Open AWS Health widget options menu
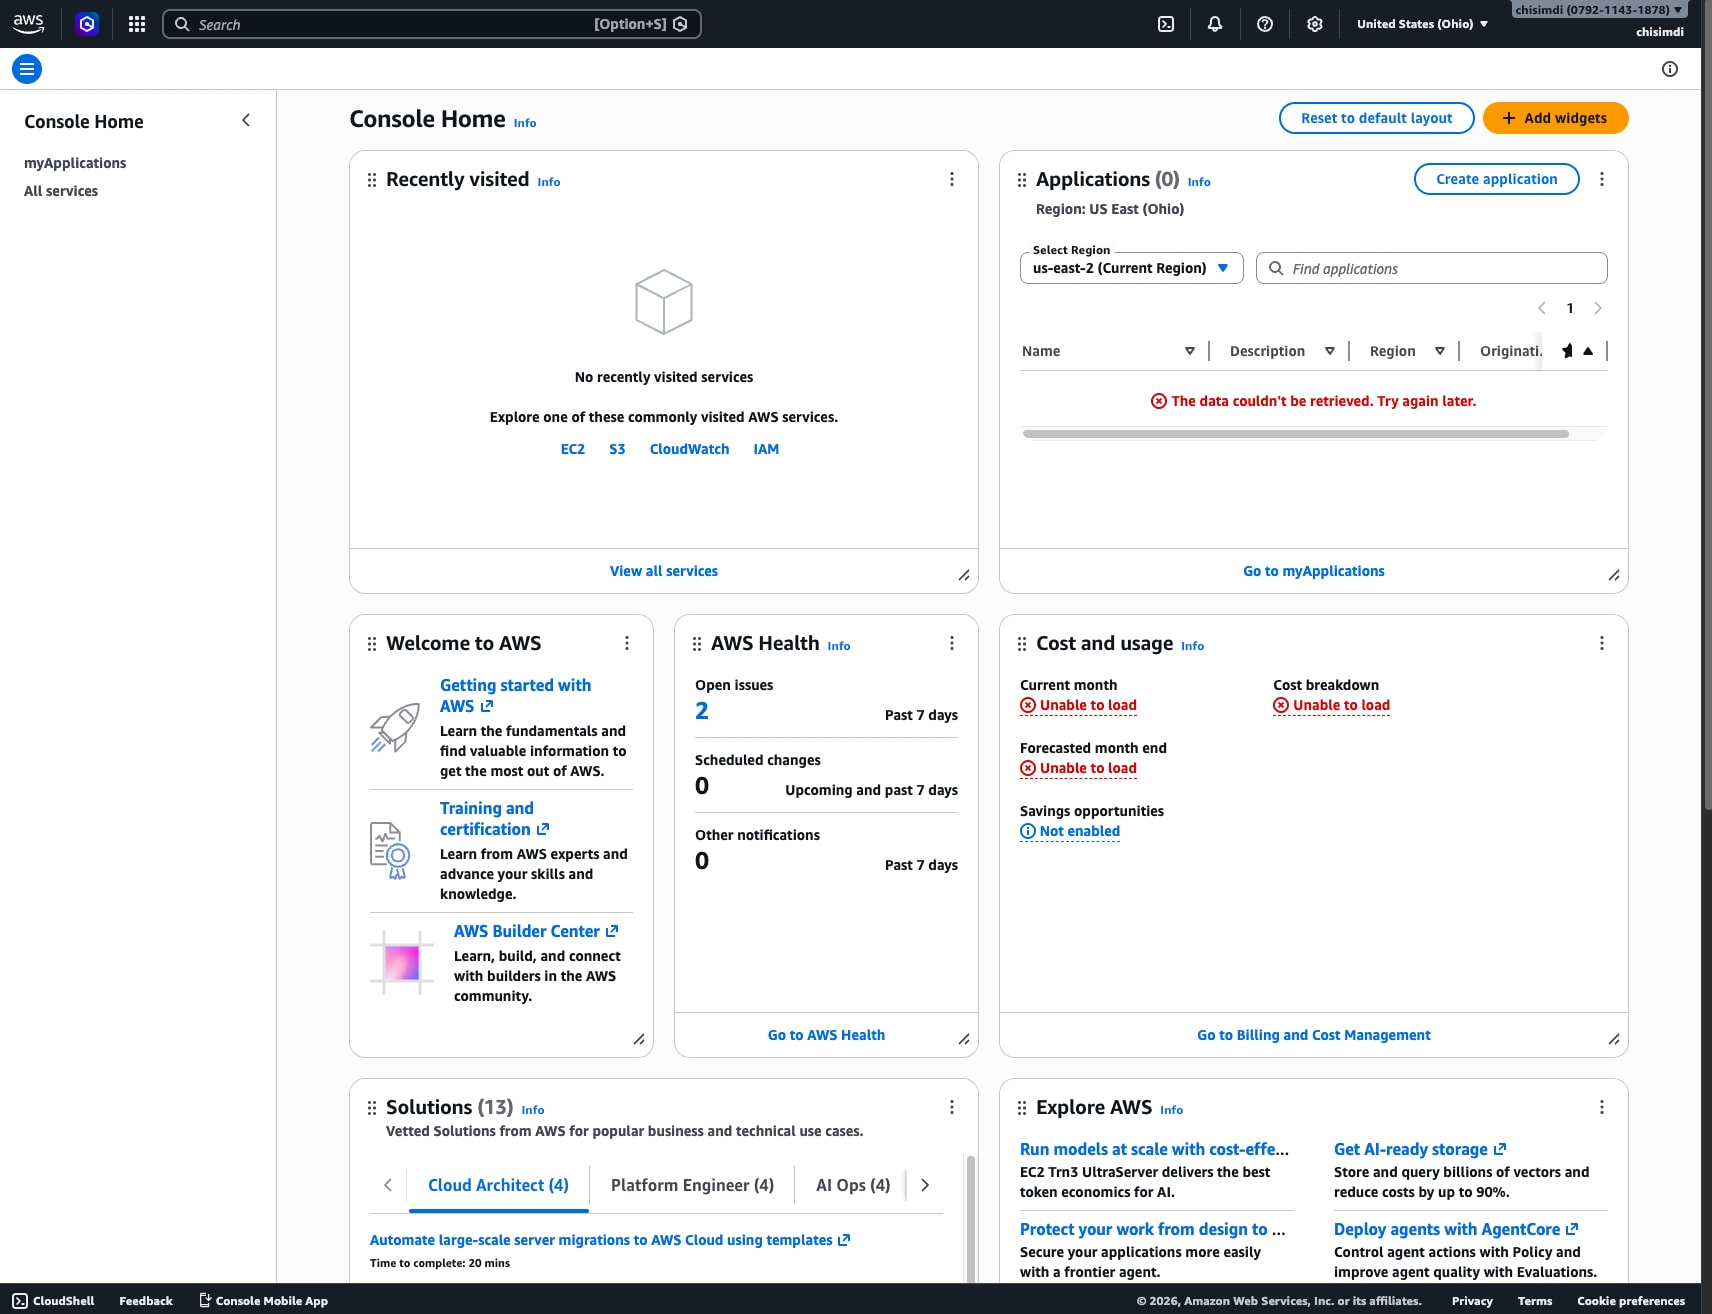 (952, 643)
